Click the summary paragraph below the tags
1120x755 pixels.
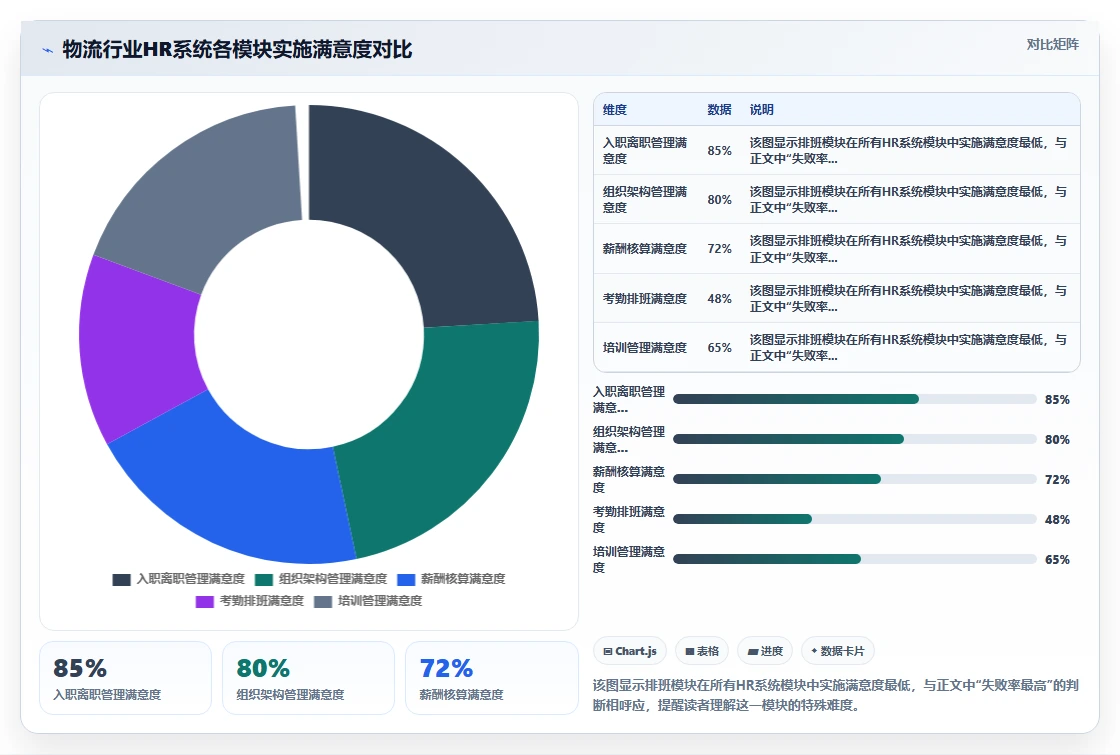pyautogui.click(x=836, y=695)
